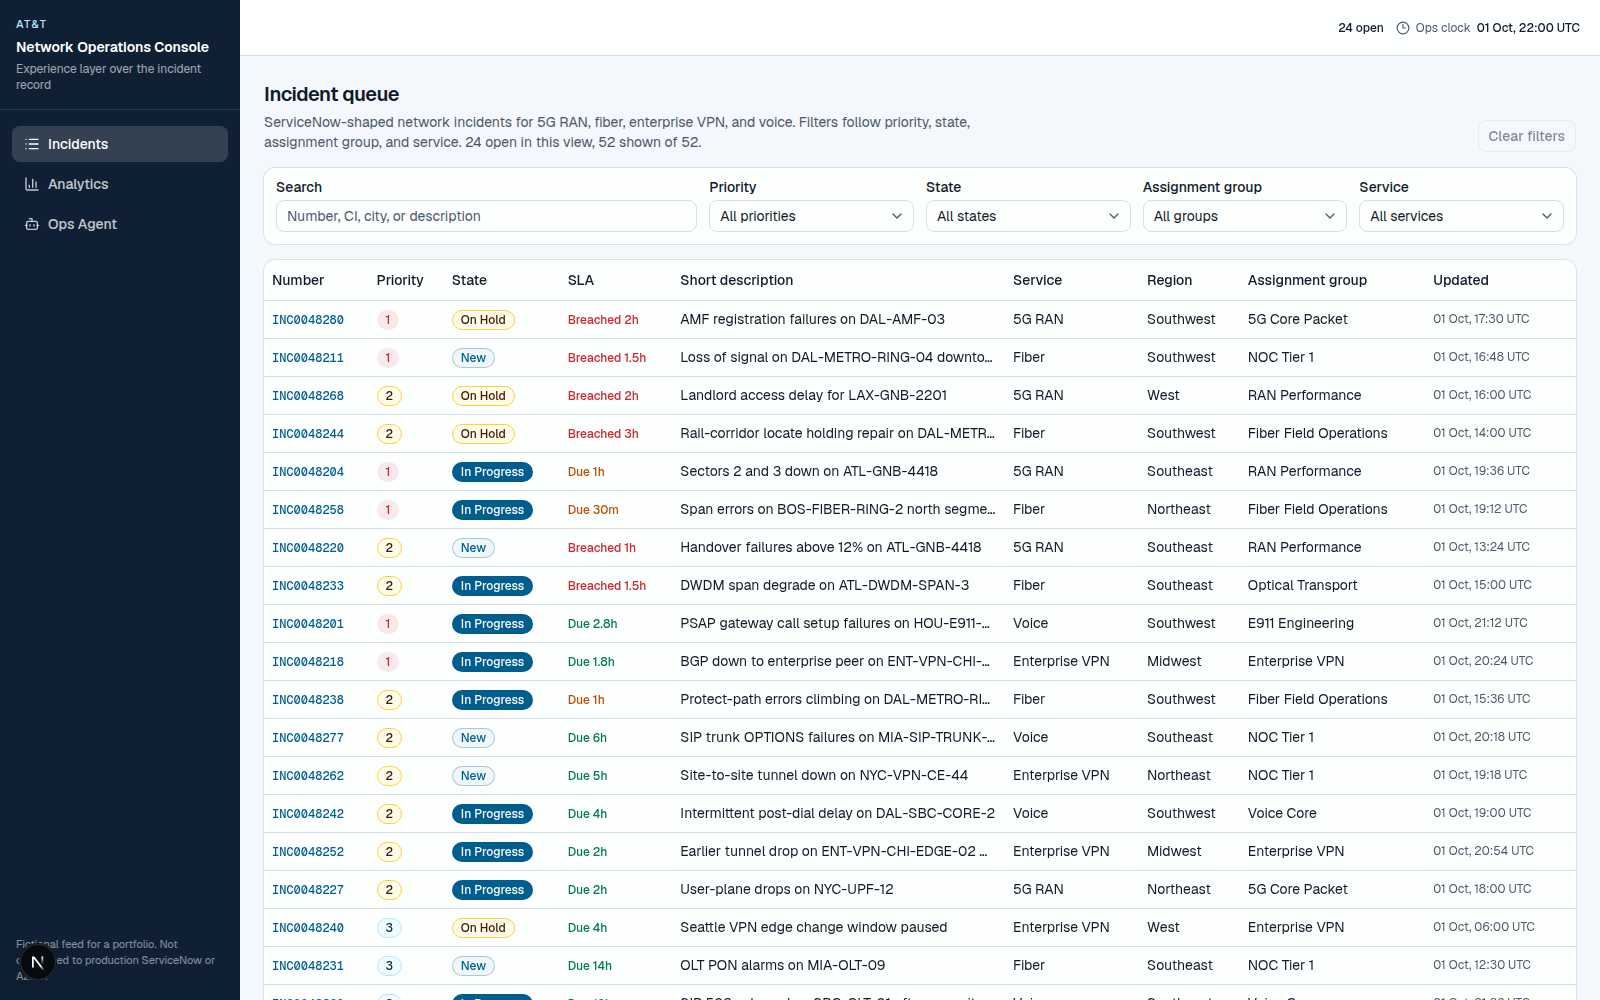Click the New state badge for INC0048220
The image size is (1600, 1000).
coord(473,548)
